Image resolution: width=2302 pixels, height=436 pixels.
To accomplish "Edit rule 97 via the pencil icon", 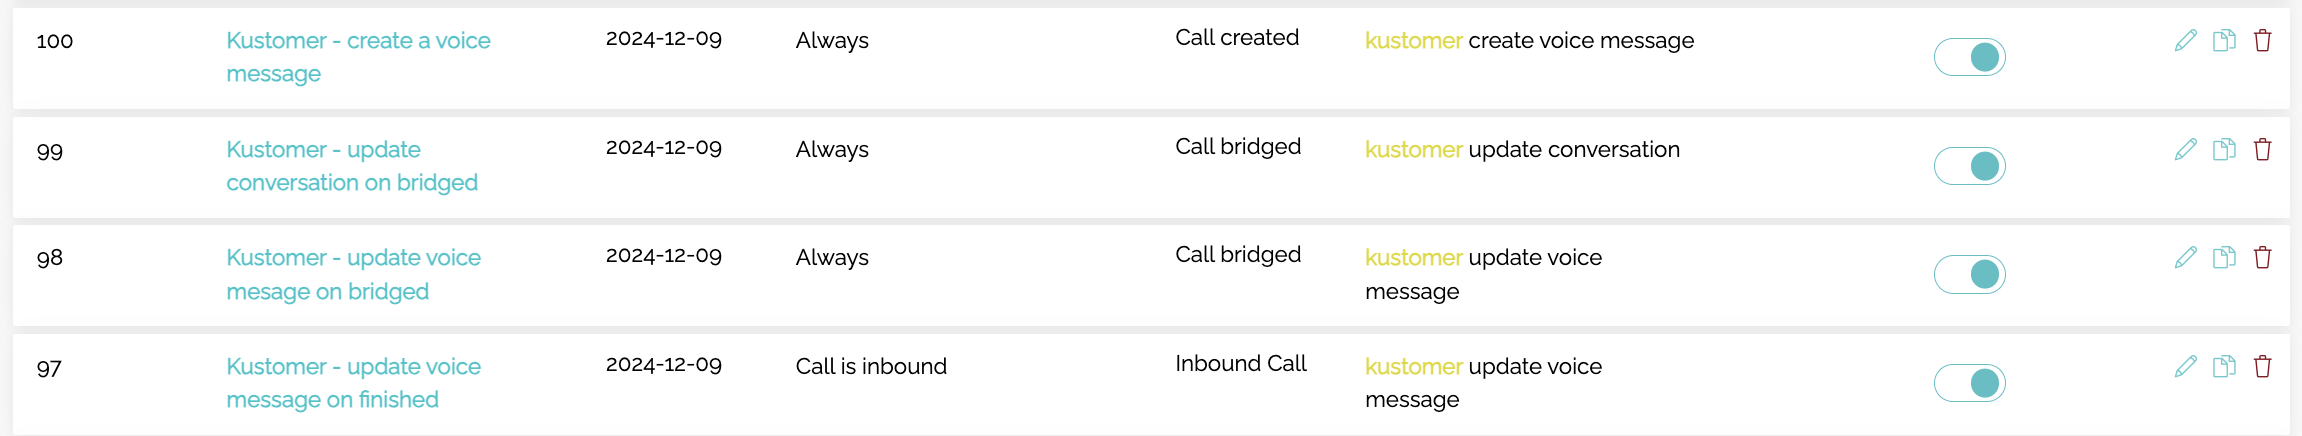I will coord(2186,366).
